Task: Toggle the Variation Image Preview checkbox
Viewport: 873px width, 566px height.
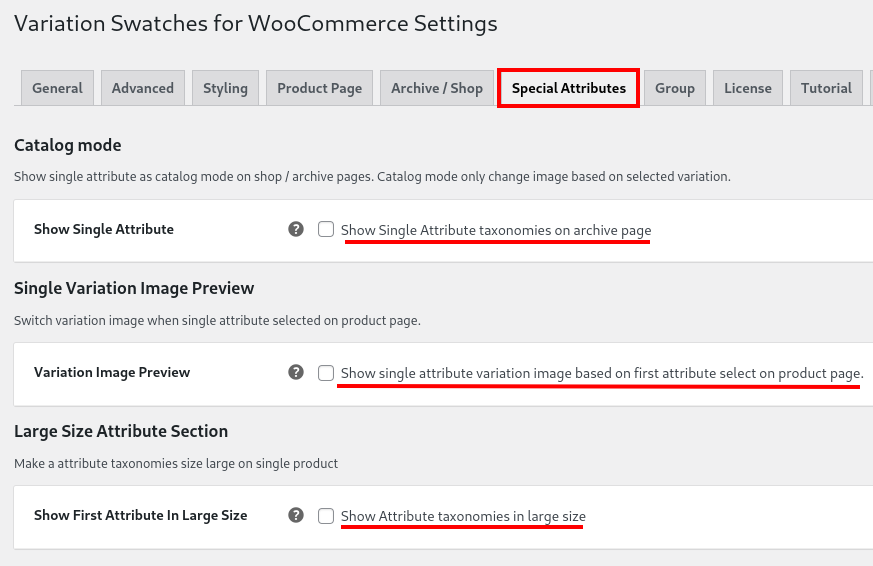Action: click(x=326, y=372)
